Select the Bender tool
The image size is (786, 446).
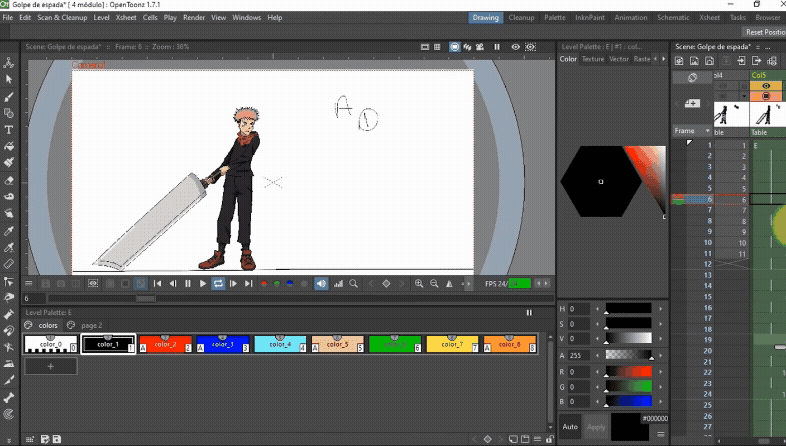coord(9,347)
